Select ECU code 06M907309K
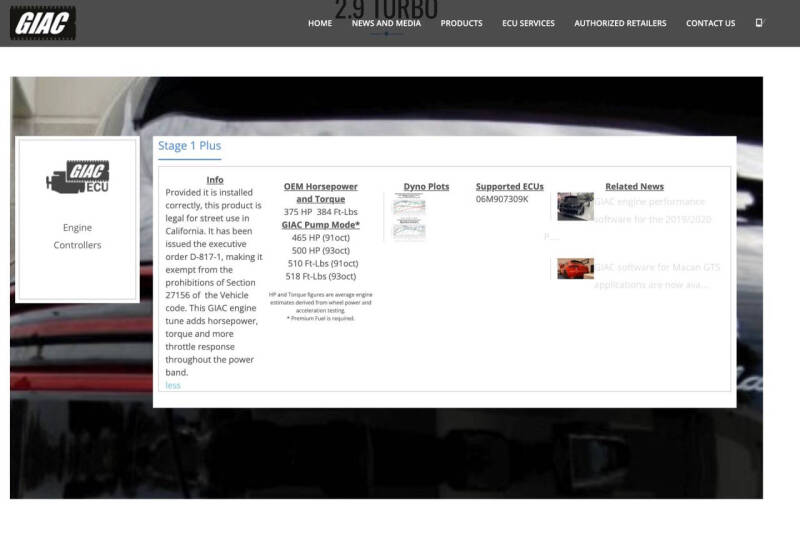Image resolution: width=800 pixels, height=537 pixels. 502,199
